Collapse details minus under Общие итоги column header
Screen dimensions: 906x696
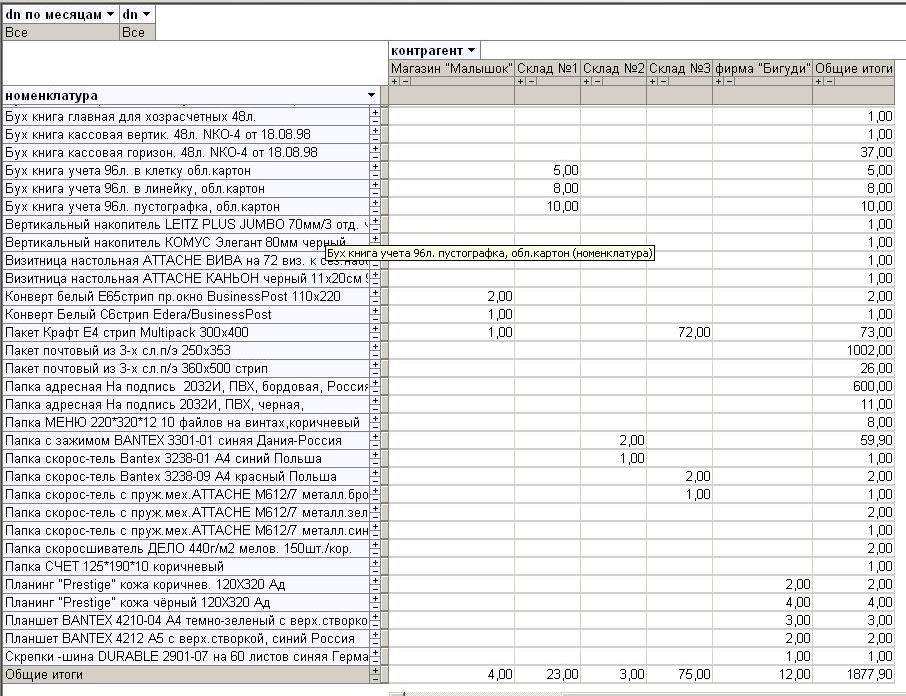coord(830,81)
